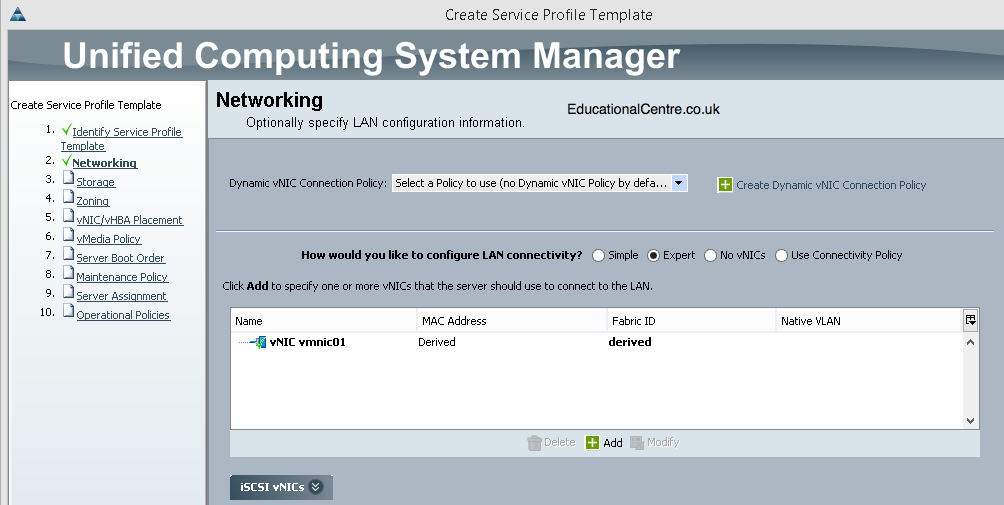The width and height of the screenshot is (1004, 505).
Task: Open the vMedia Policy step
Action: coord(108,239)
